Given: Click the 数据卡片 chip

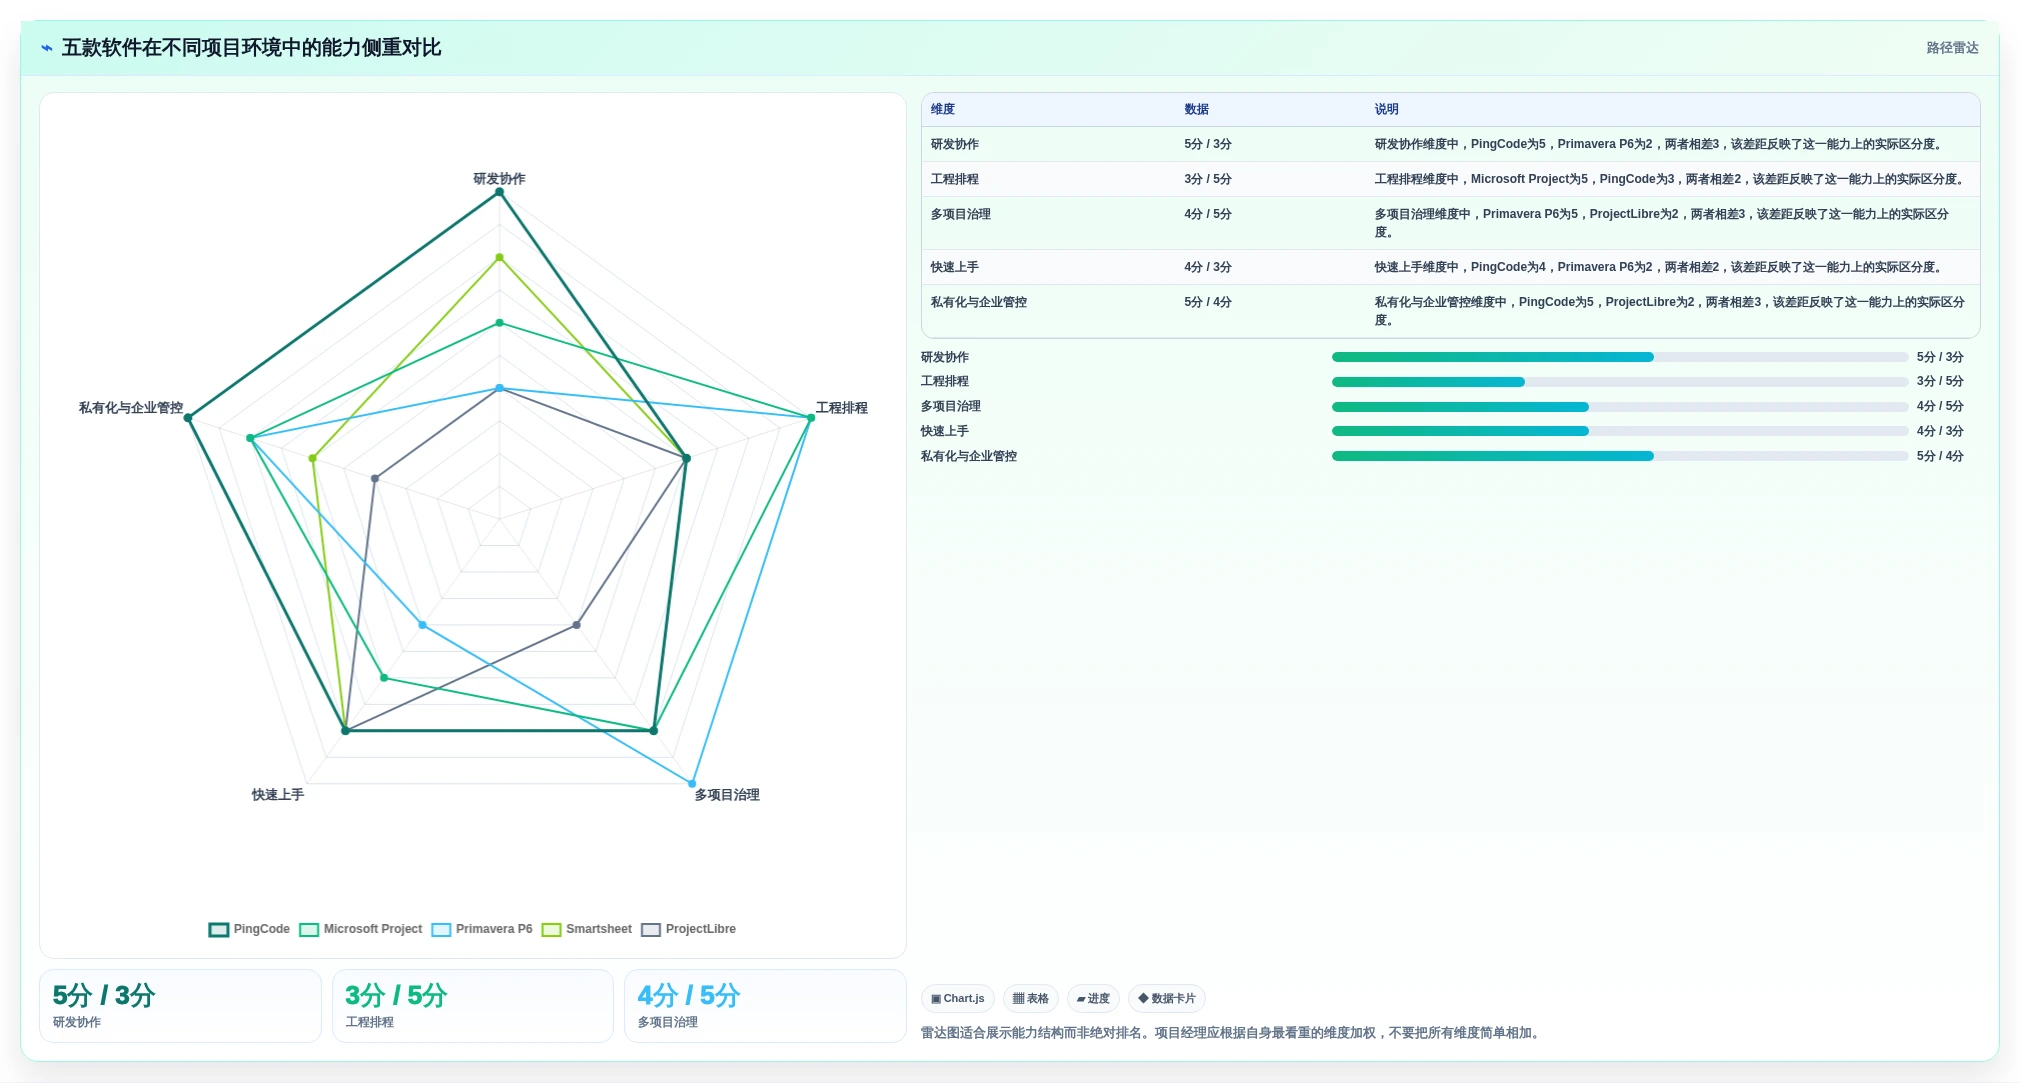Looking at the screenshot, I should click(1167, 998).
